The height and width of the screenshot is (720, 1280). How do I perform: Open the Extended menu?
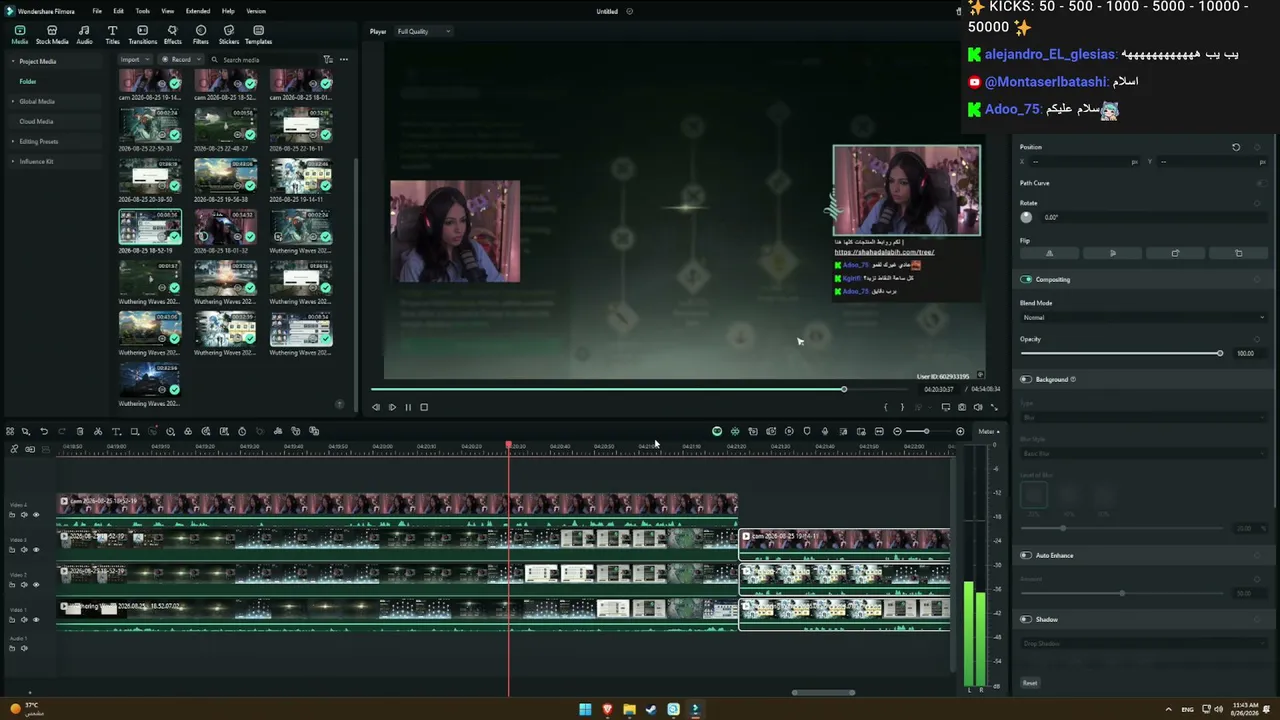tap(198, 11)
